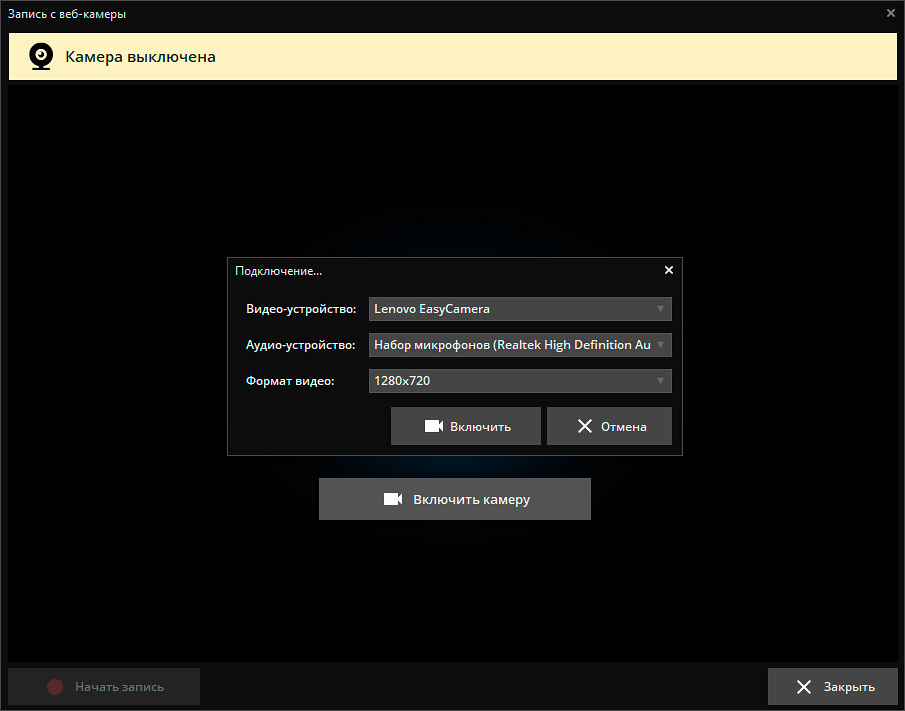
Task: Click the large Включить камеру button
Action: pyautogui.click(x=455, y=499)
